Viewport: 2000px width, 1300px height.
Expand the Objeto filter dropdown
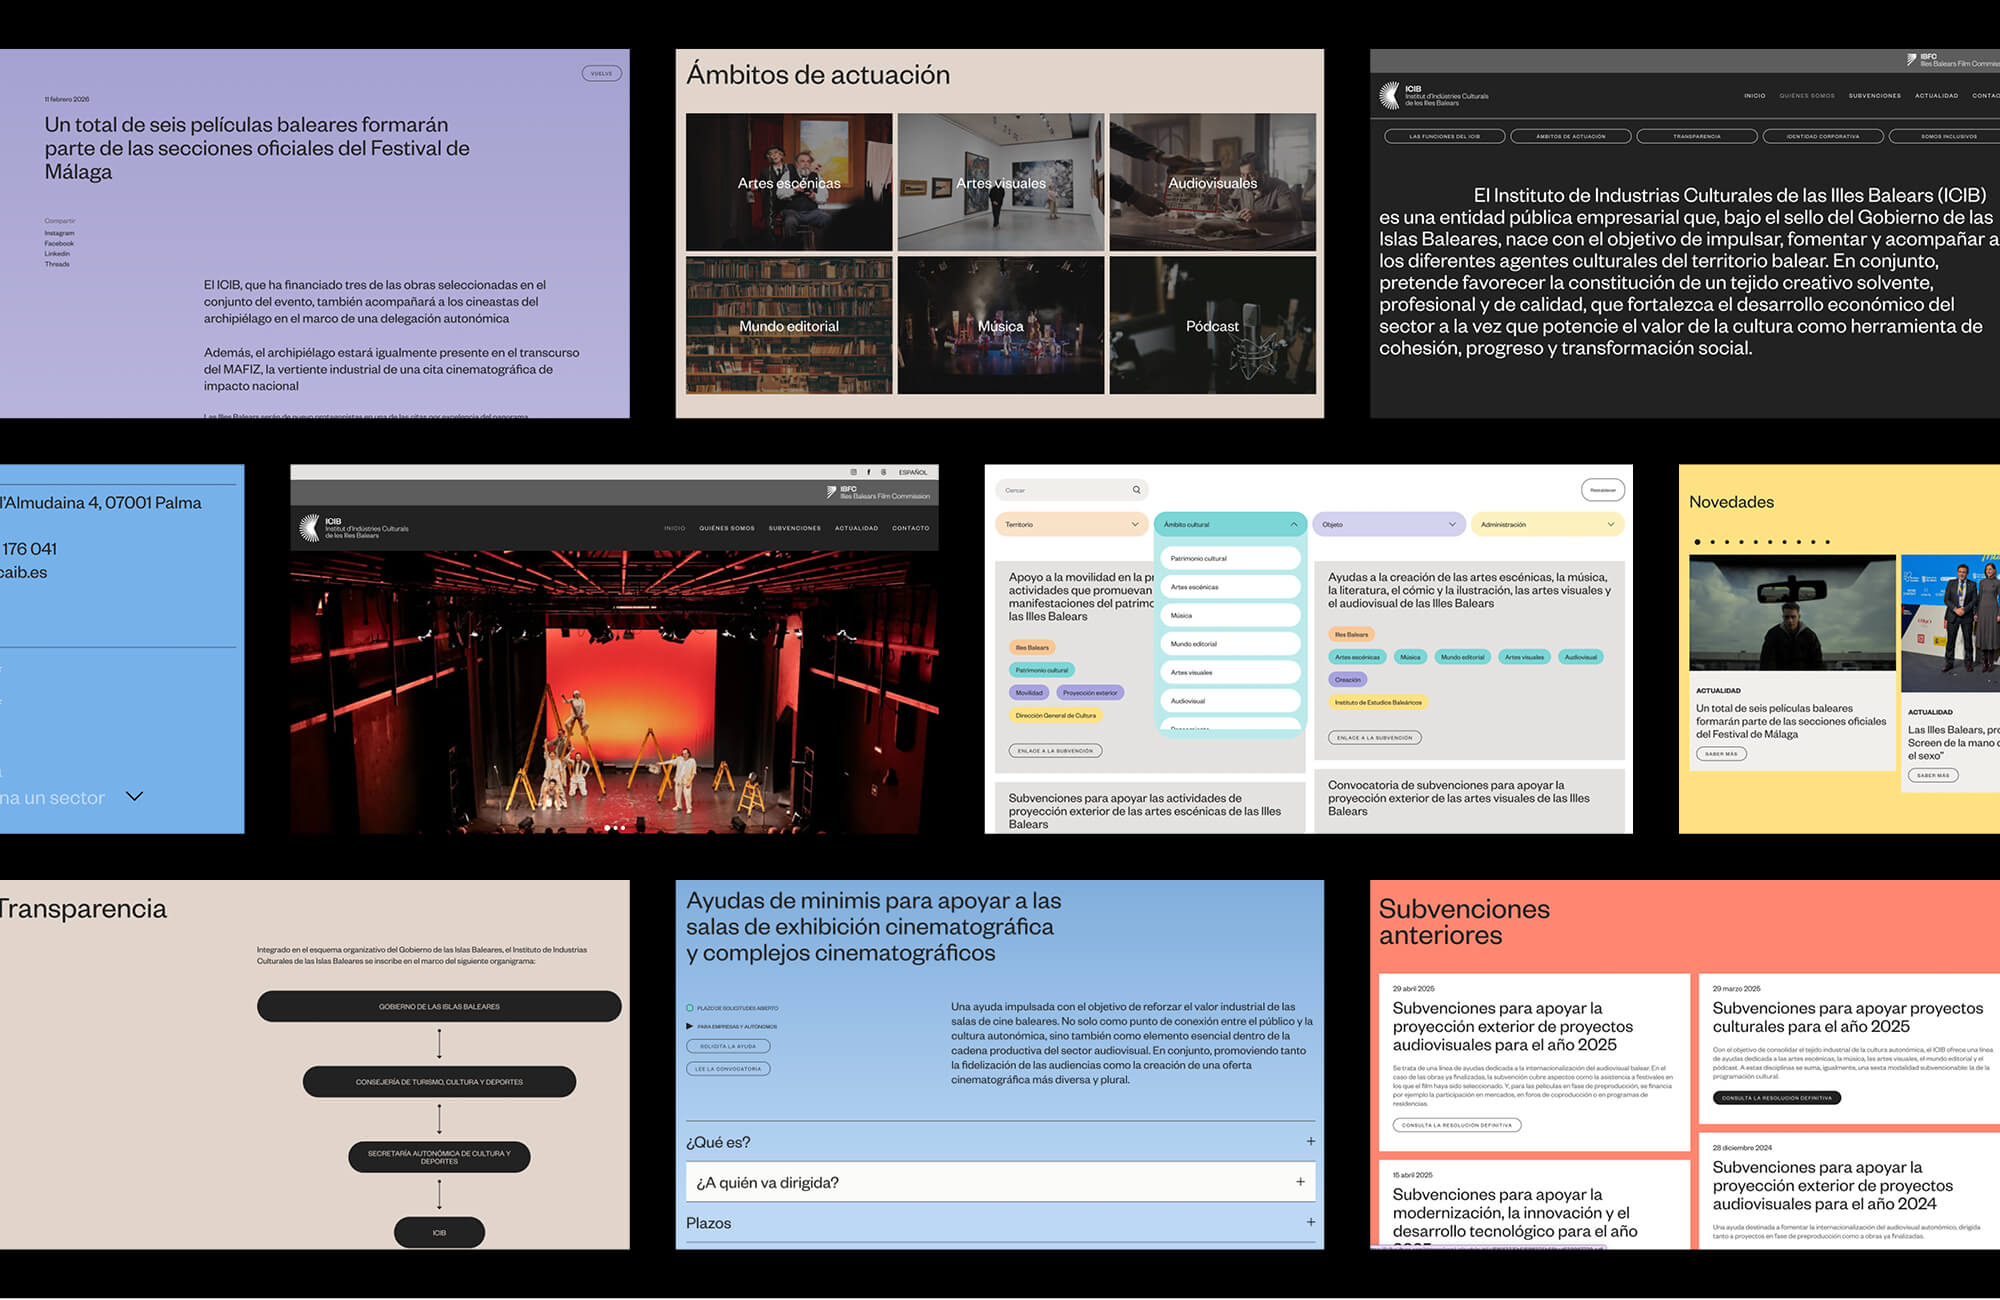coord(1452,524)
